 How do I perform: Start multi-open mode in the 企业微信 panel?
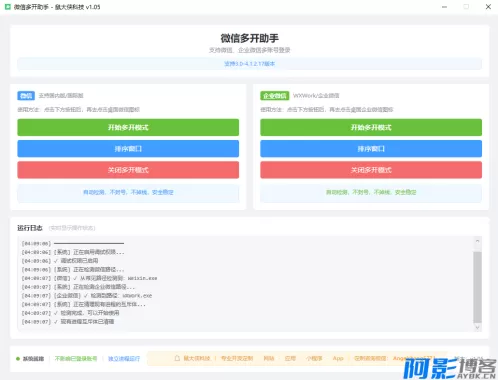[x=371, y=127]
